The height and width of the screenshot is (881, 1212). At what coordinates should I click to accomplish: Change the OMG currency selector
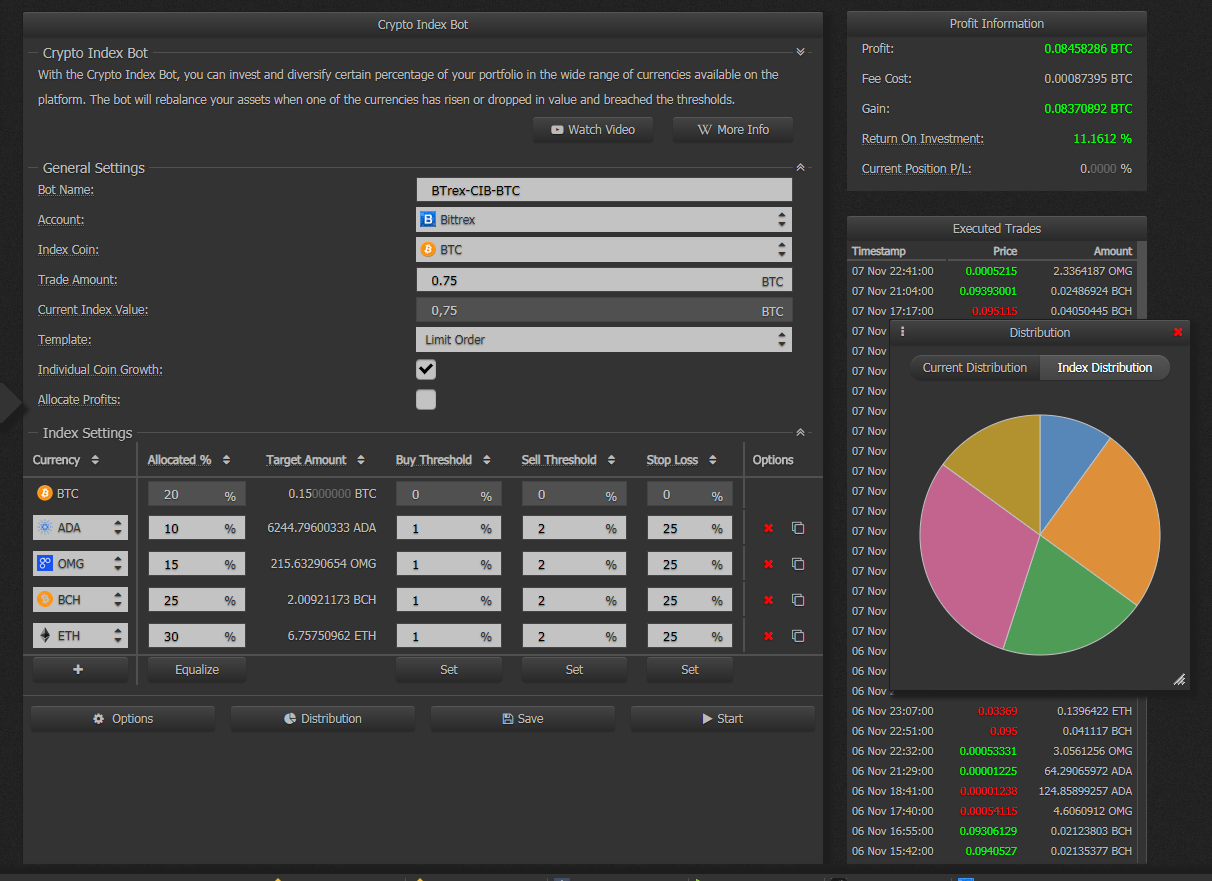80,564
